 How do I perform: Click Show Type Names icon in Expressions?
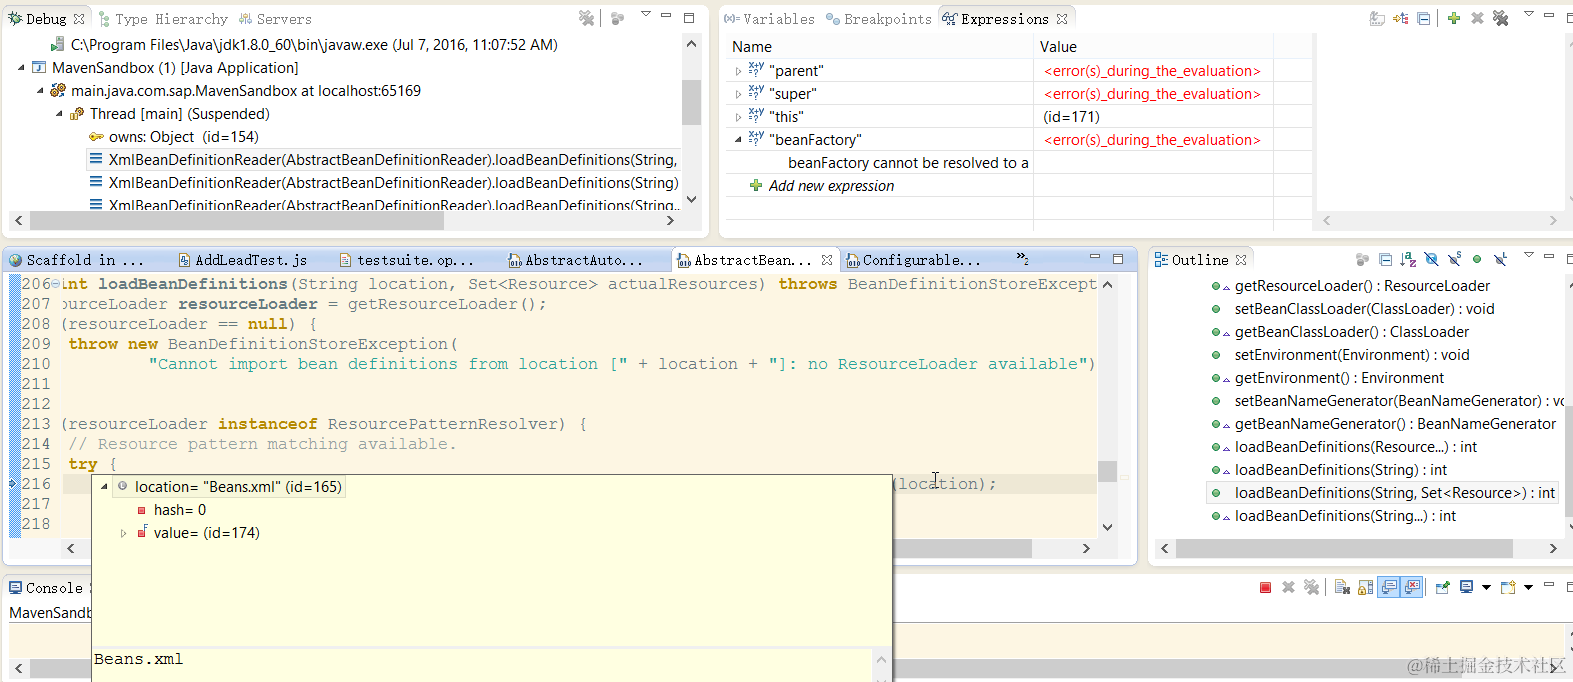[x=1377, y=18]
